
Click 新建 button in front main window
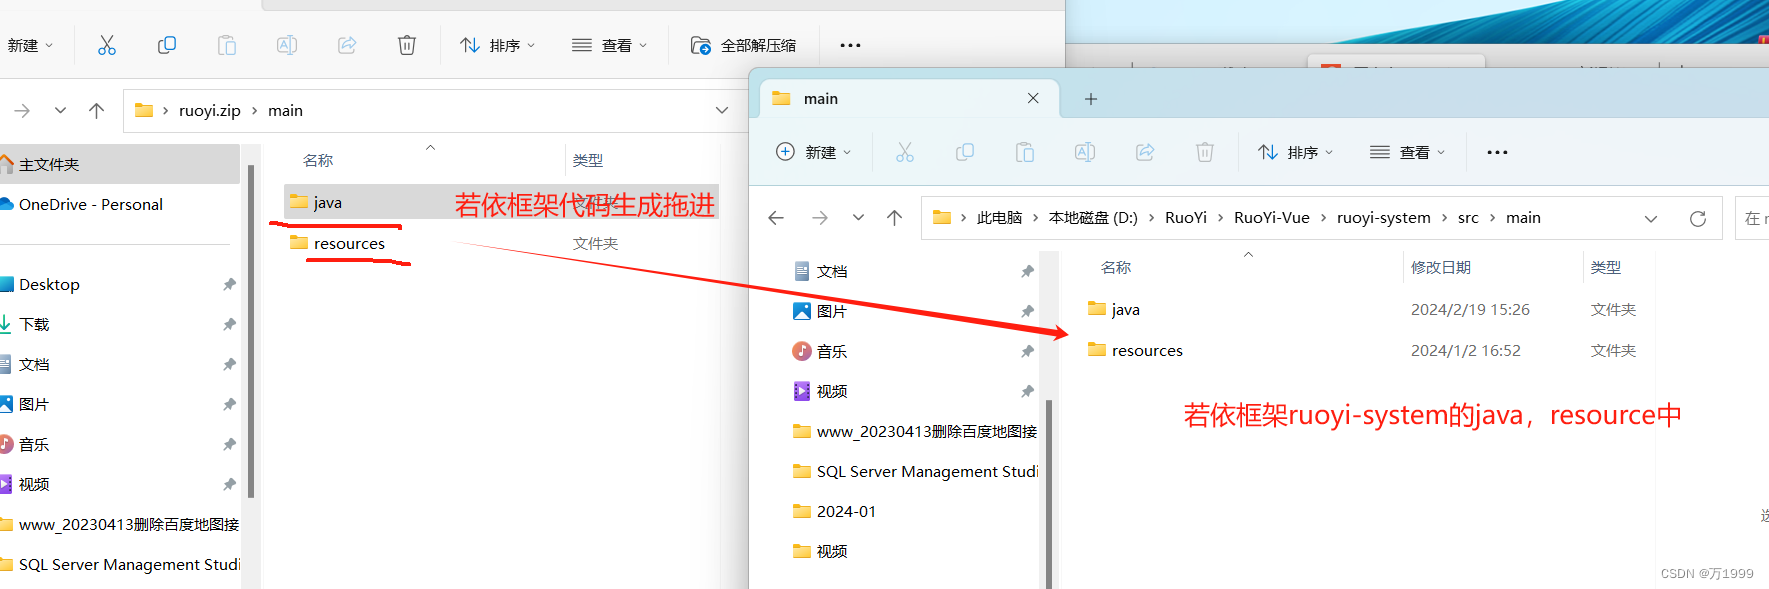(x=814, y=152)
